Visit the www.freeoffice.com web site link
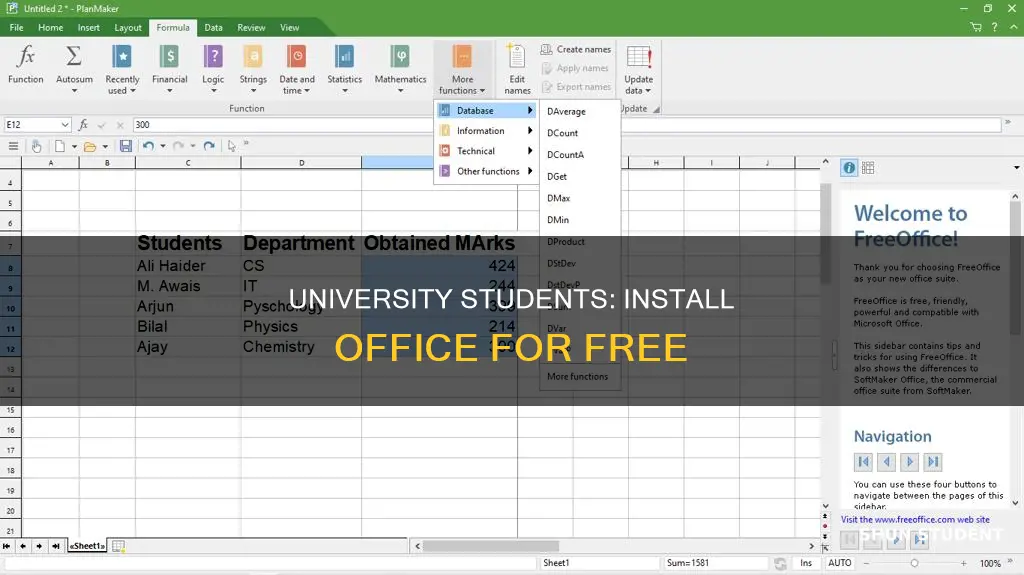Viewport: 1024px width, 575px height. coord(915,519)
